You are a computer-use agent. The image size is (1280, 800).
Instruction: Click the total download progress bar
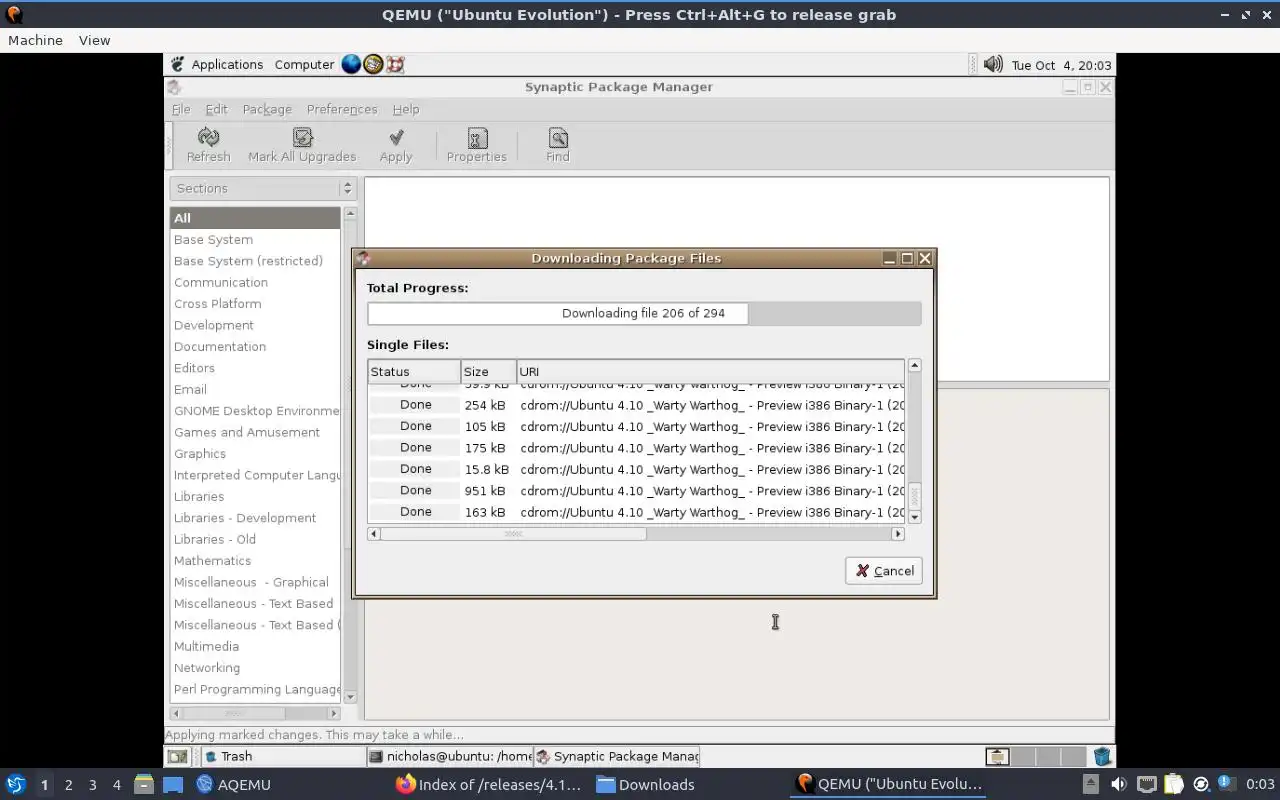[x=644, y=313]
